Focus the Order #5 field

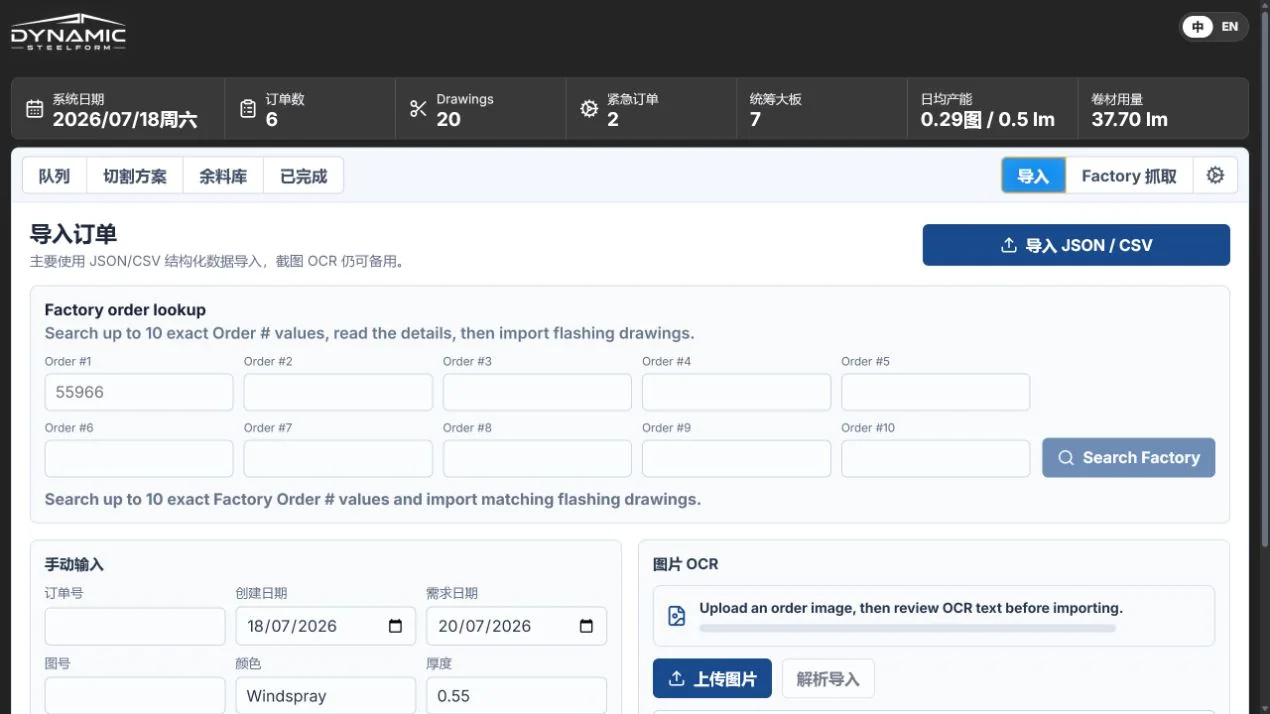click(935, 392)
